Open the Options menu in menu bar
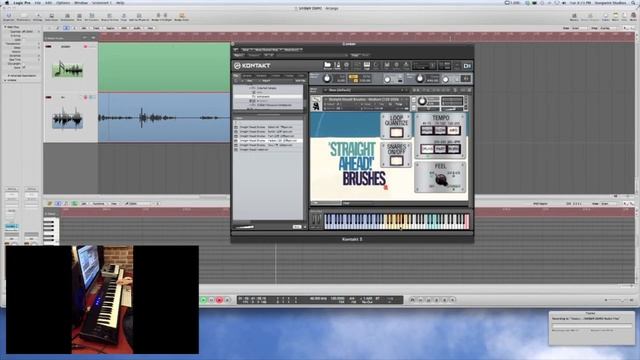The height and width of the screenshot is (360, 640). [x=63, y=2]
